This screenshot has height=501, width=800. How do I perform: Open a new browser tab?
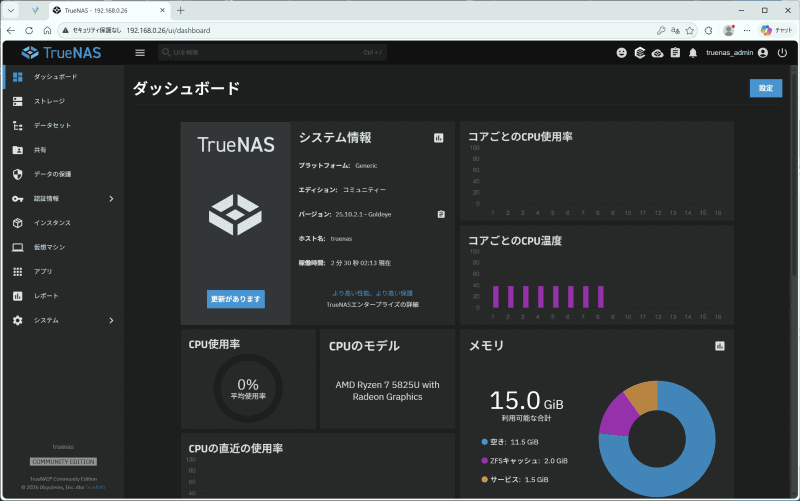181,10
